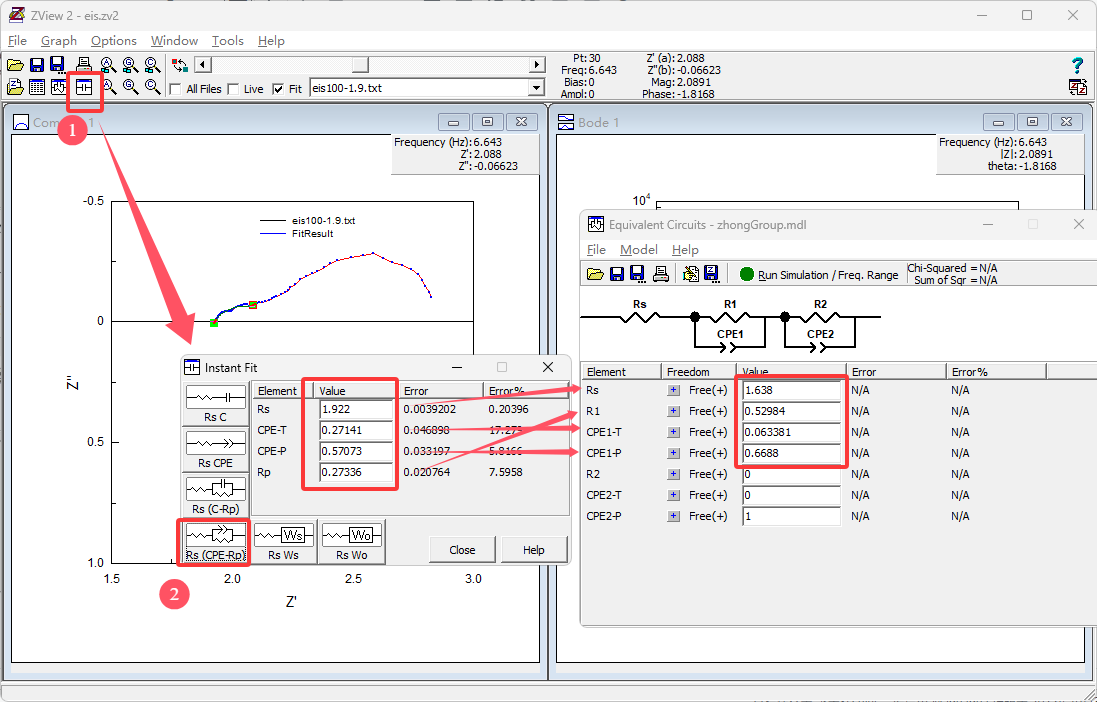Uncheck the Fit checkbox
Screen dimensions: 1097x702
pos(278,89)
